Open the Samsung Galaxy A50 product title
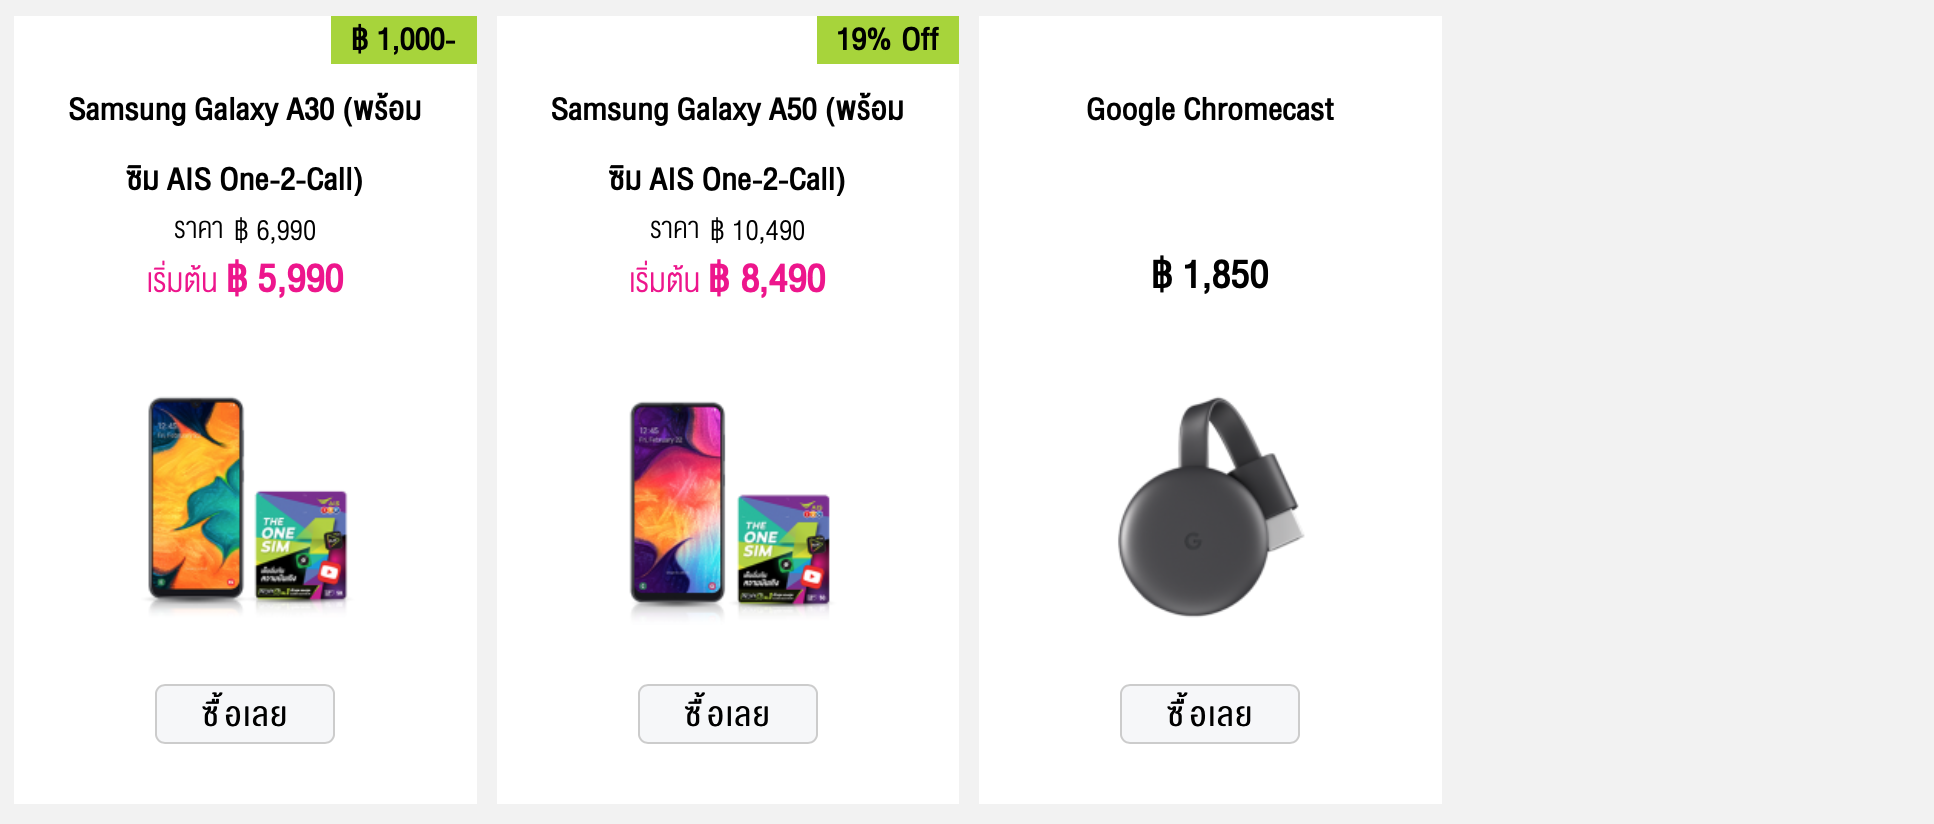1934x824 pixels. pos(727,110)
